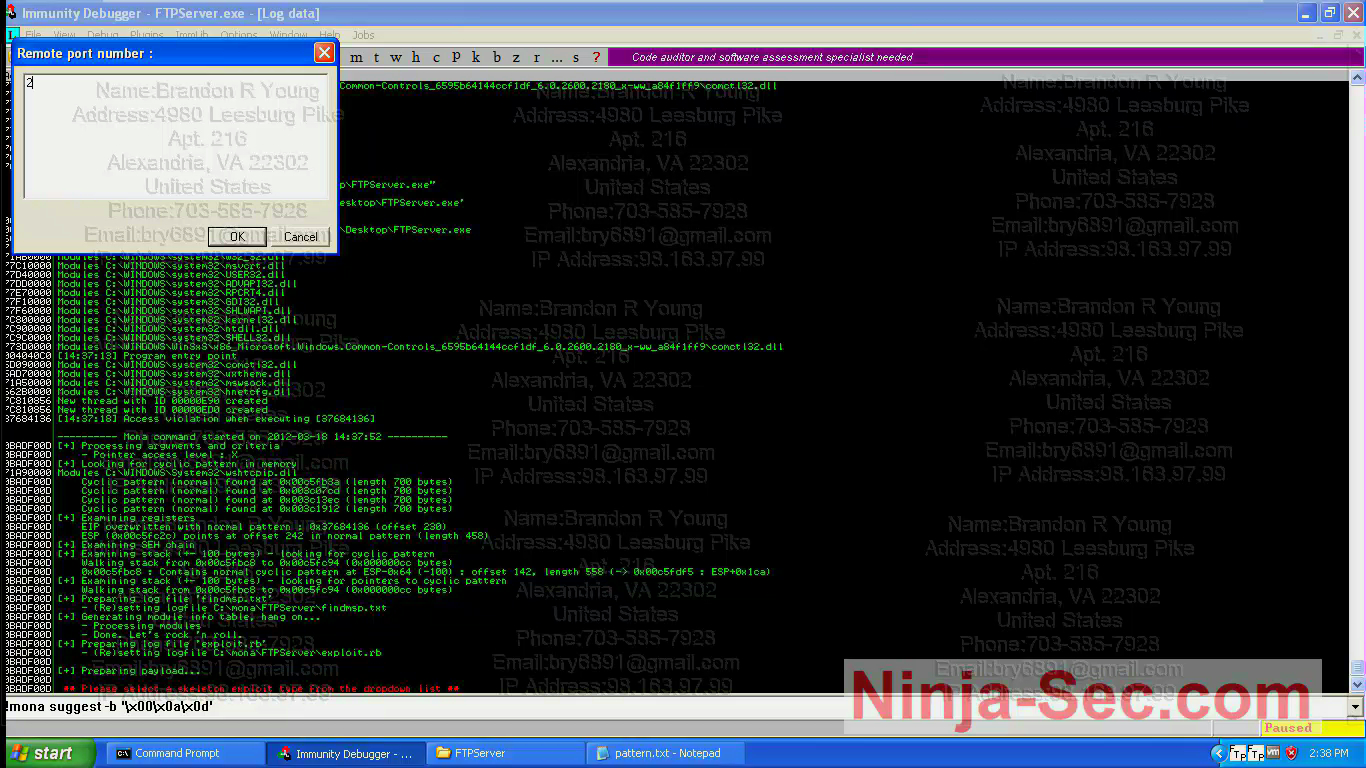Image resolution: width=1366 pixels, height=768 pixels.
Task: Open the Windows list using the 'w' icon
Action: pos(396,57)
